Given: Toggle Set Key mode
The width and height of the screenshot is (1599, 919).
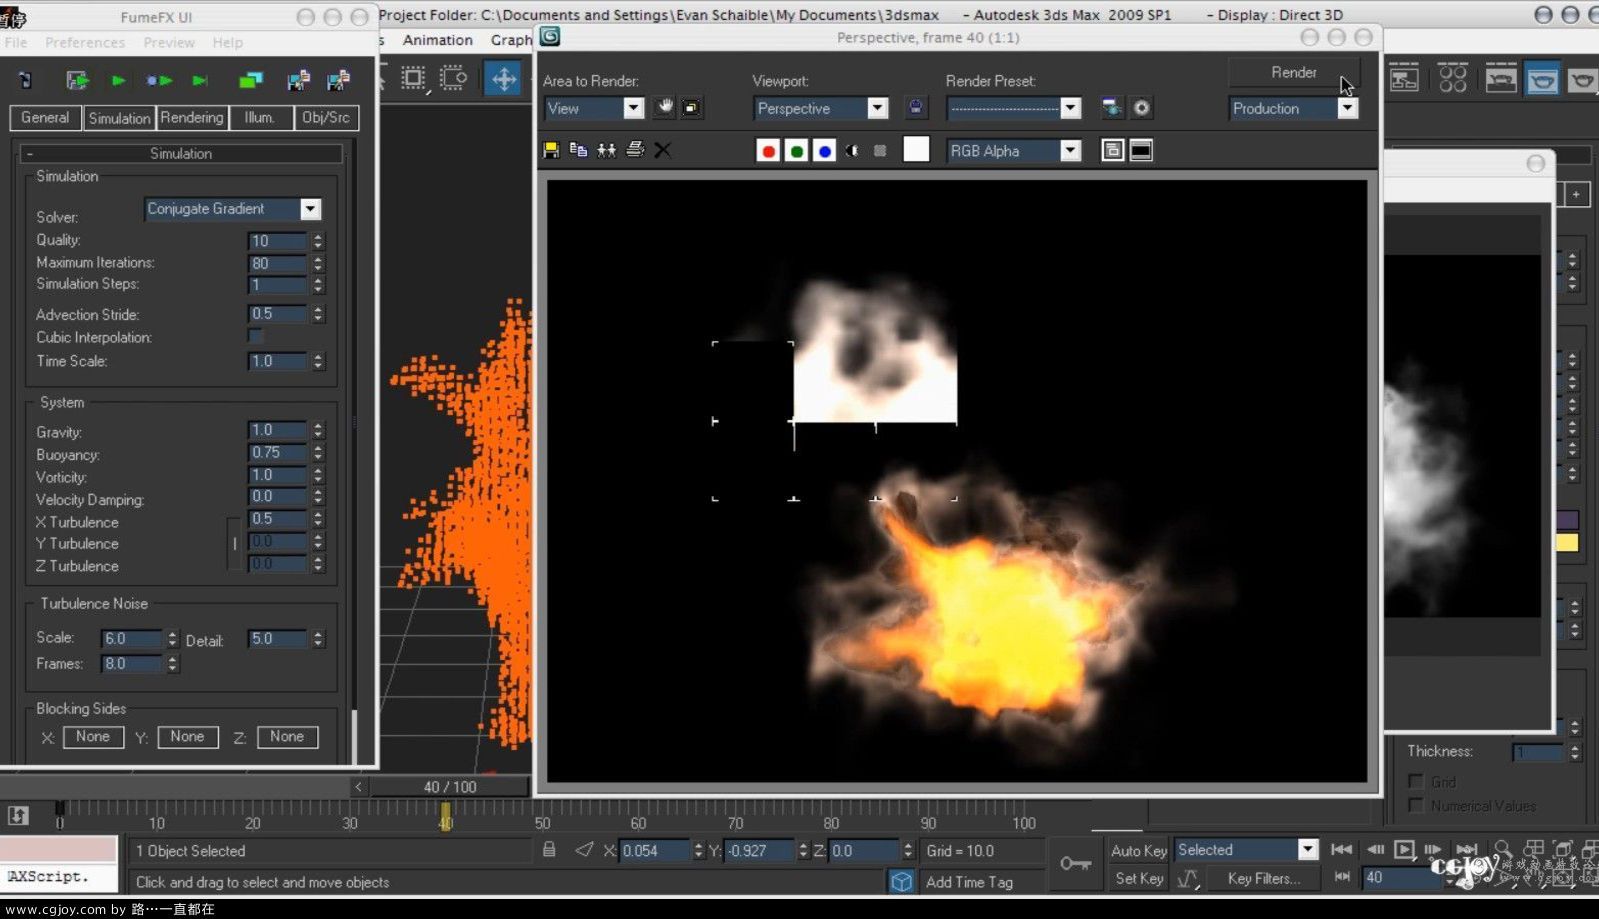Looking at the screenshot, I should point(1139,878).
